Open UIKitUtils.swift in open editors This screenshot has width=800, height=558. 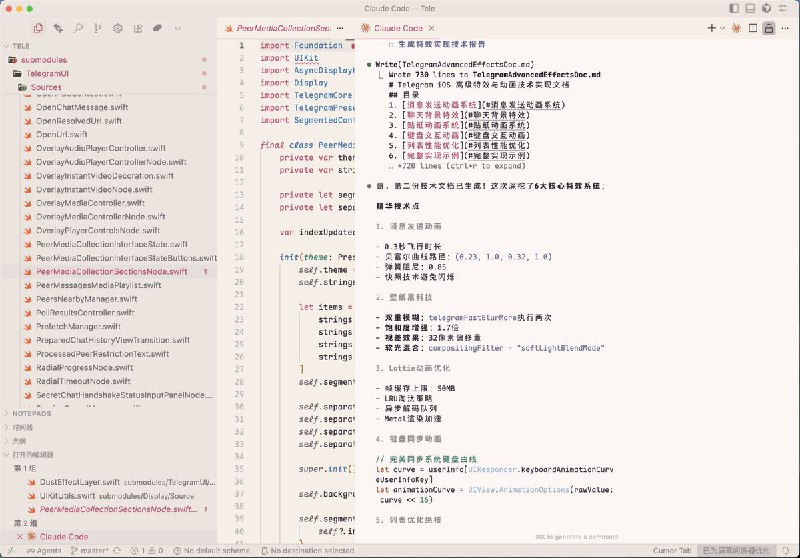coord(111,496)
